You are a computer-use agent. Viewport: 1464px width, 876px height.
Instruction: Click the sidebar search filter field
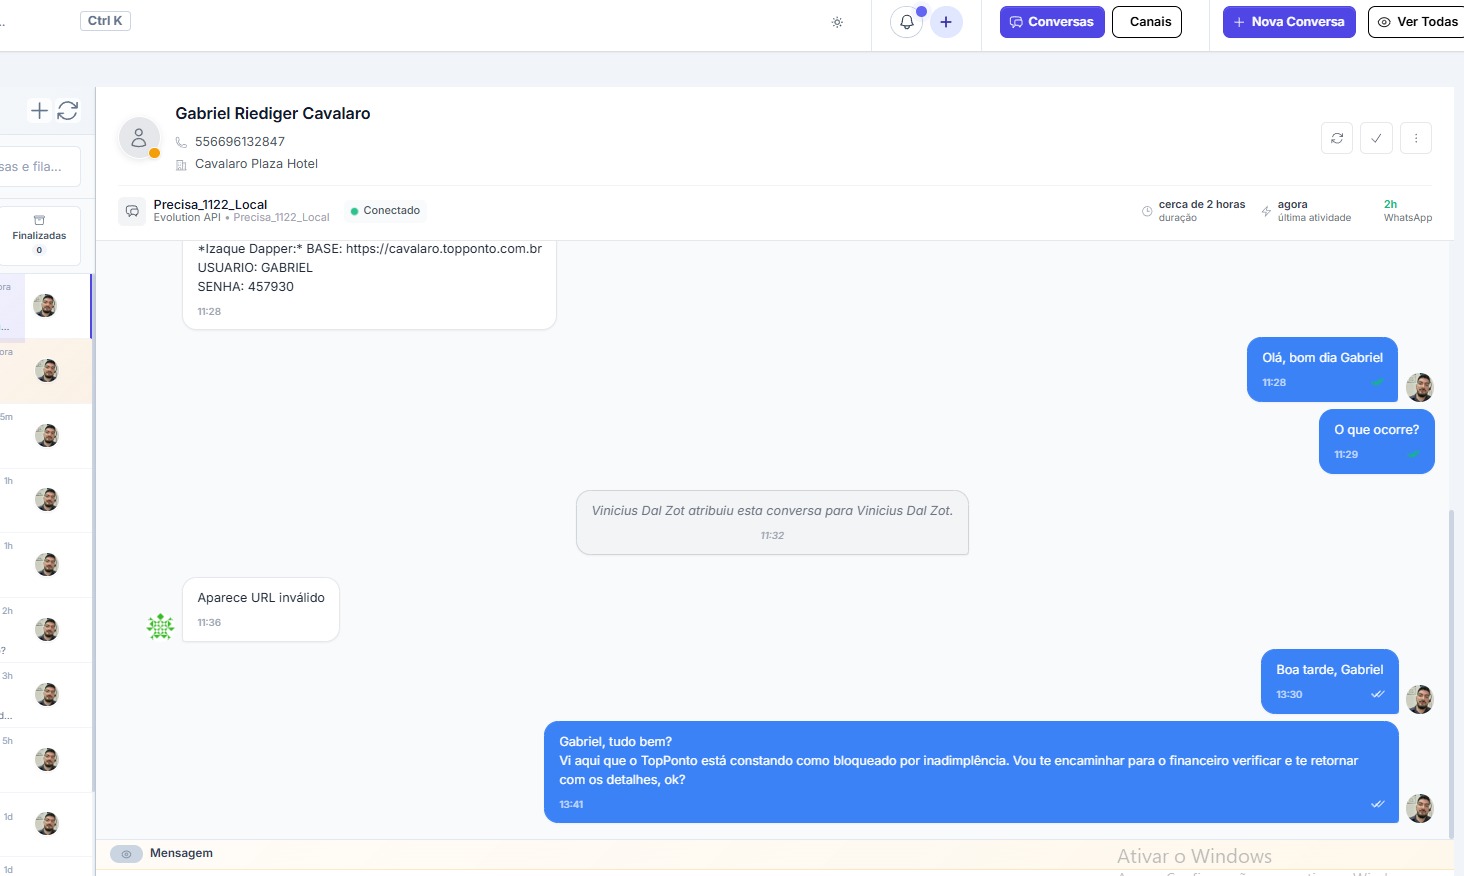(40, 167)
